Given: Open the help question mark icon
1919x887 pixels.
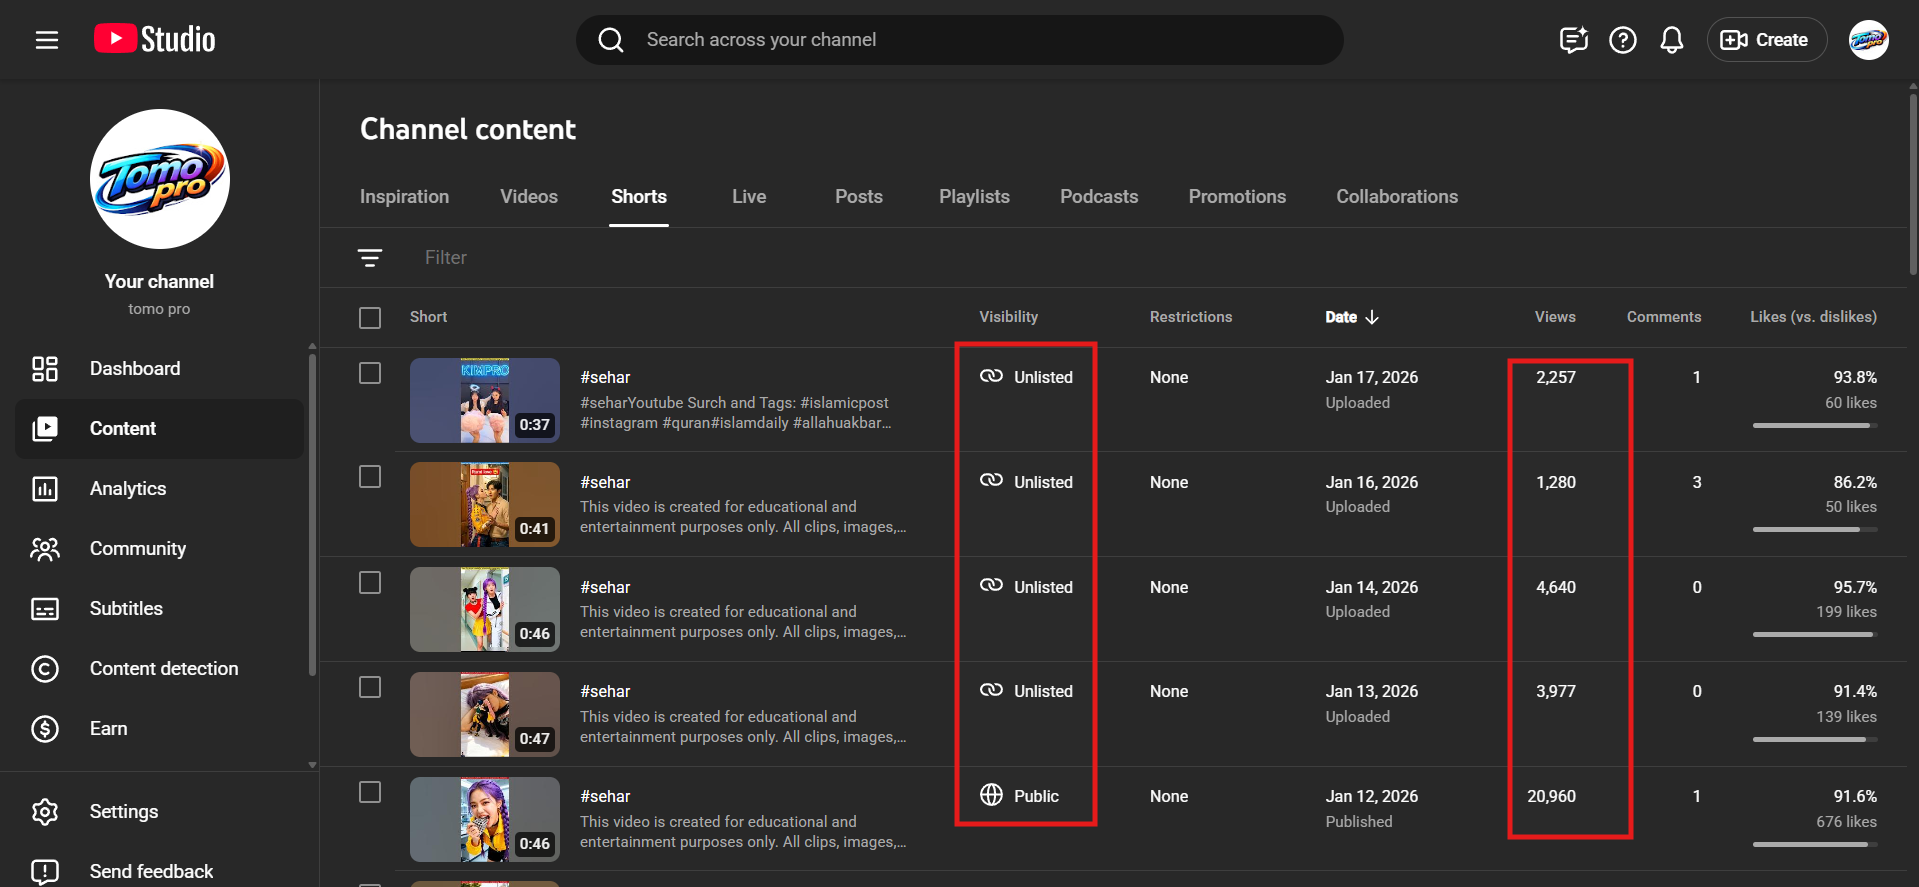Looking at the screenshot, I should pyautogui.click(x=1622, y=40).
